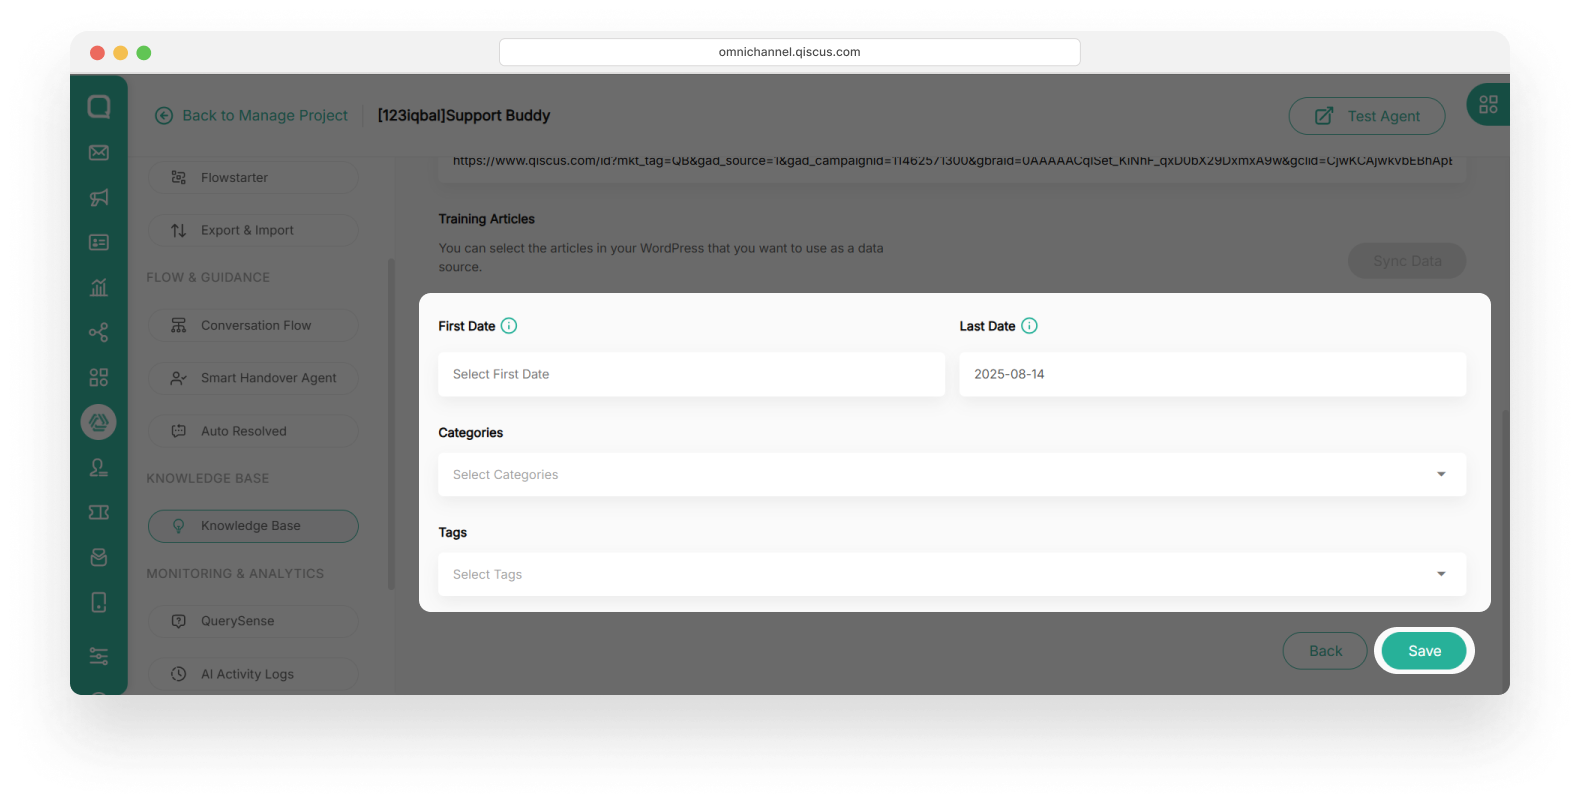Click the analytics chart icon in sidebar
Screen dimensions: 1580x804
pyautogui.click(x=98, y=288)
